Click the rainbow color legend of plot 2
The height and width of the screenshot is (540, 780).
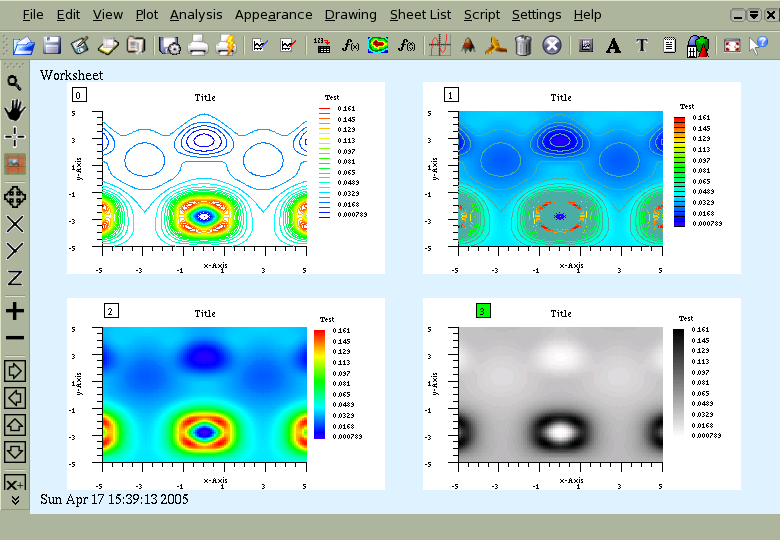[319, 384]
